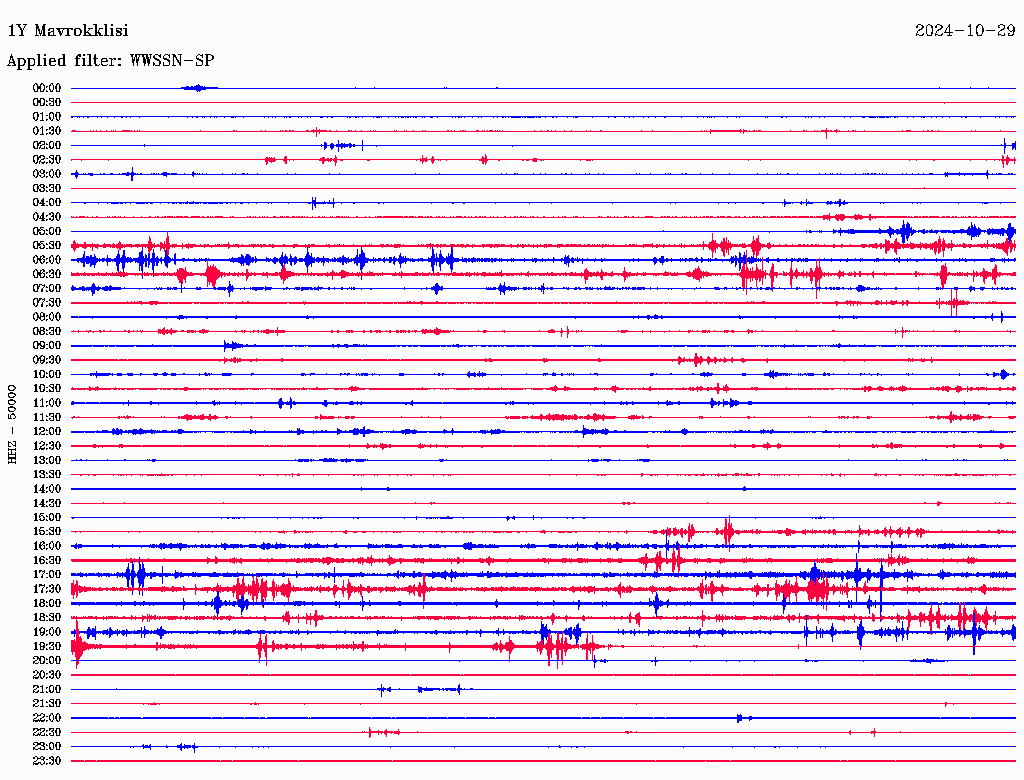Click the '23:30' time label
This screenshot has width=1024, height=780.
coord(46,762)
